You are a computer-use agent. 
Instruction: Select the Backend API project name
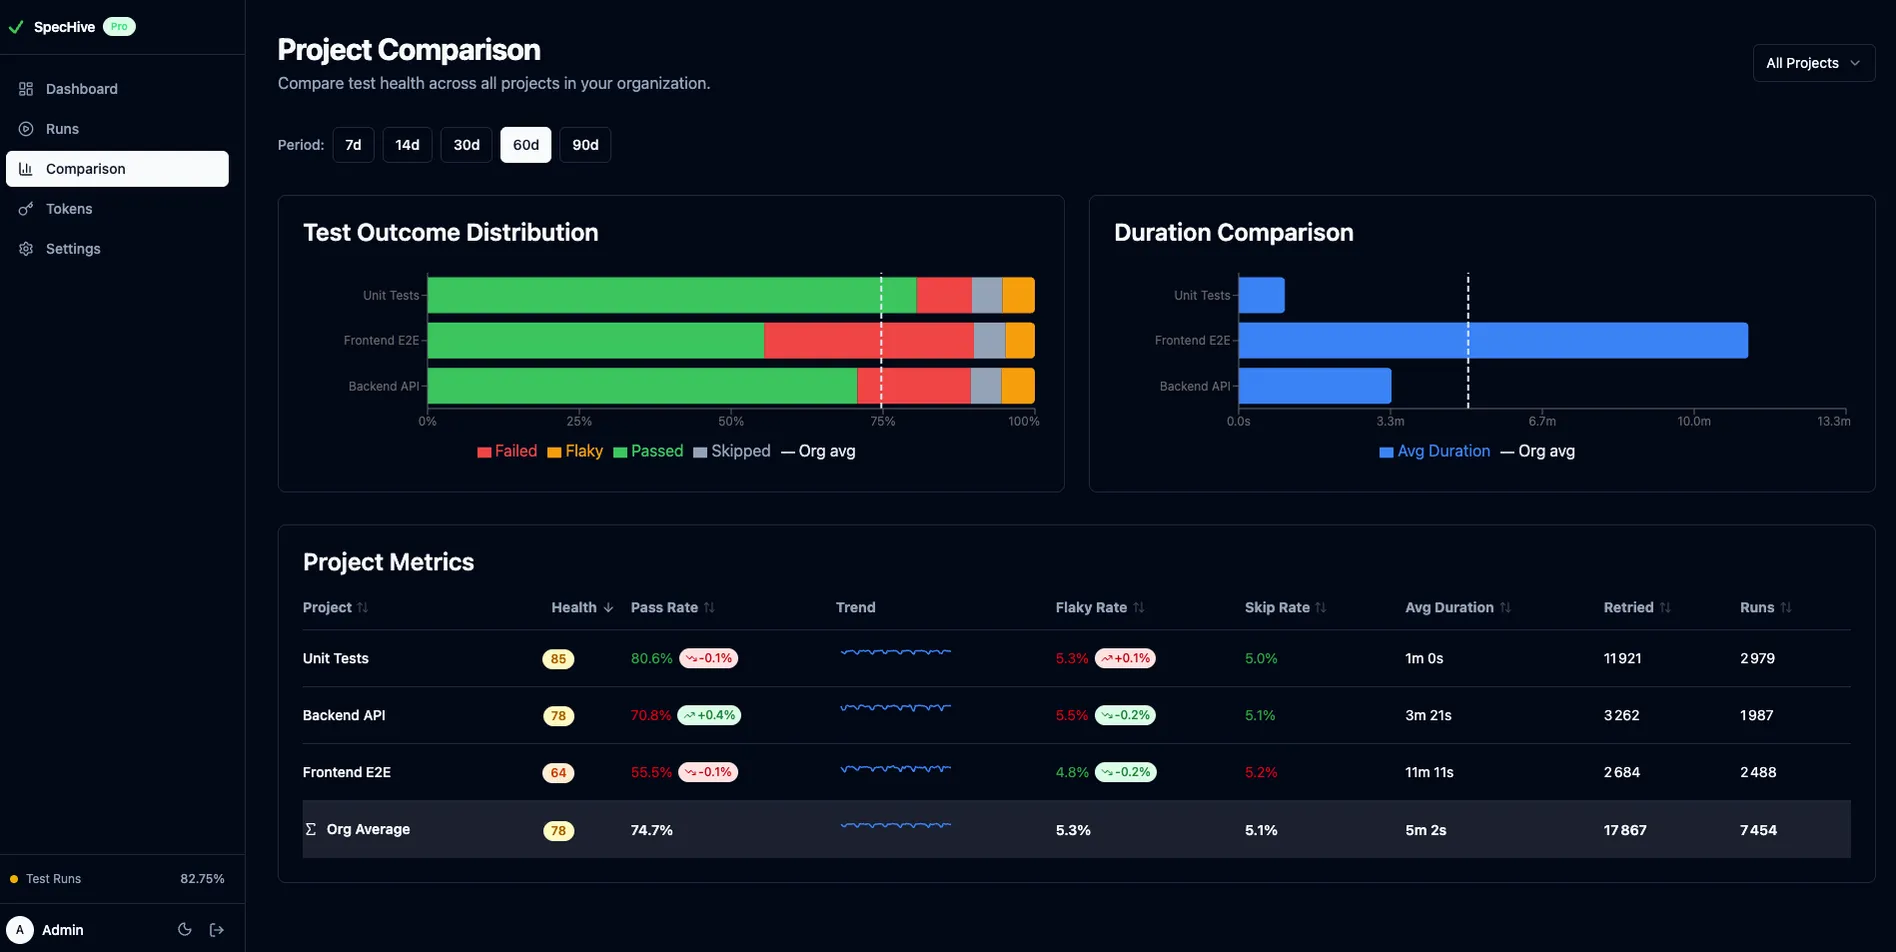click(x=343, y=715)
